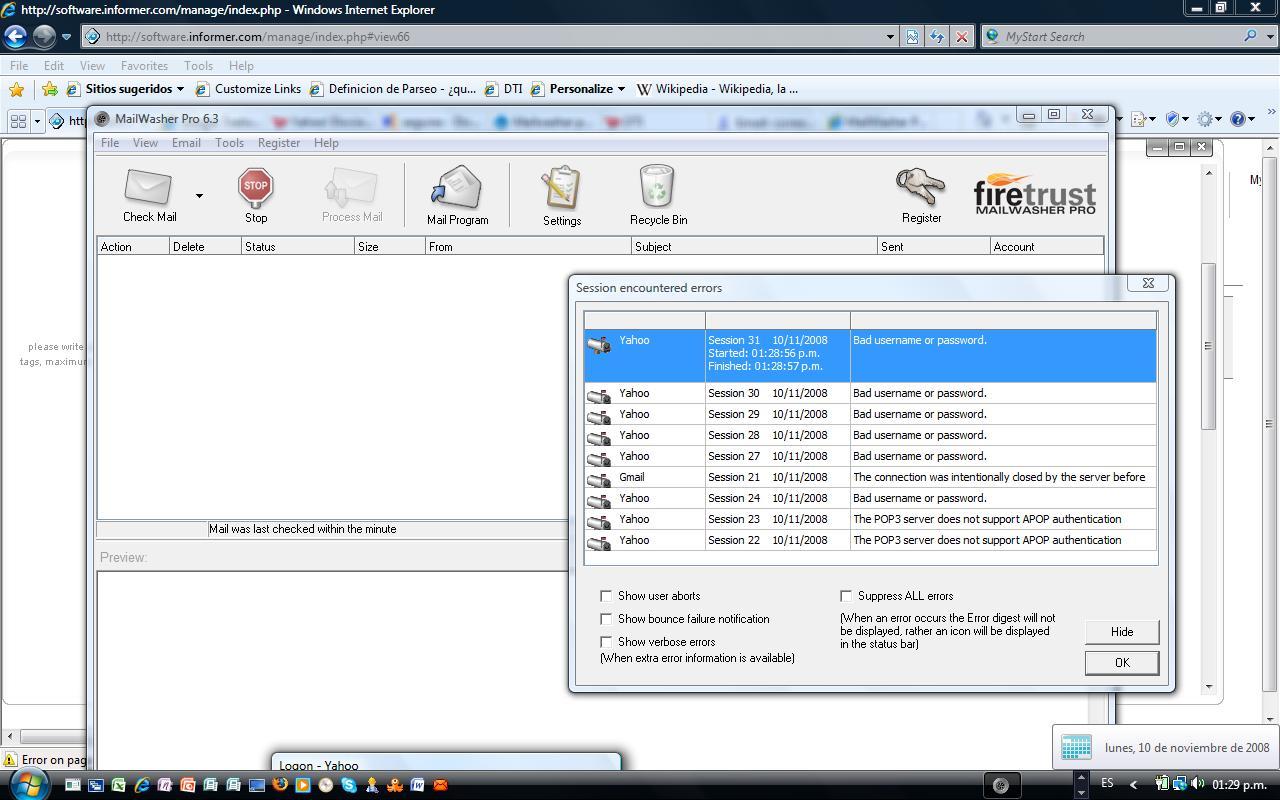Show hidden system tray icons arrow
Viewport: 1280px width, 800px height.
coord(1132,785)
